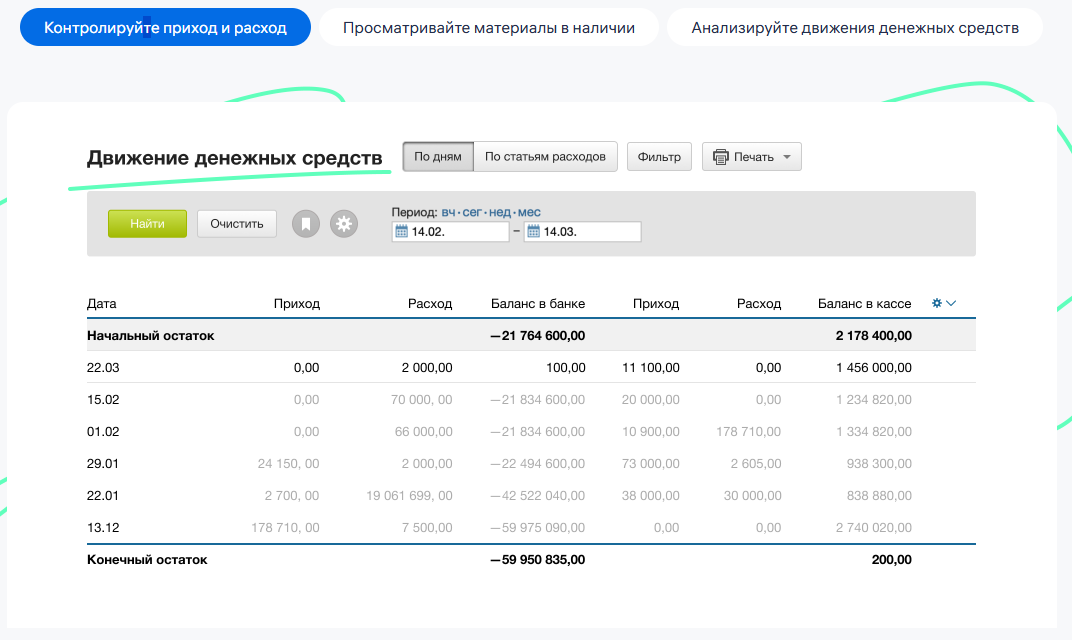Choose the нед period shortcut

[x=500, y=212]
